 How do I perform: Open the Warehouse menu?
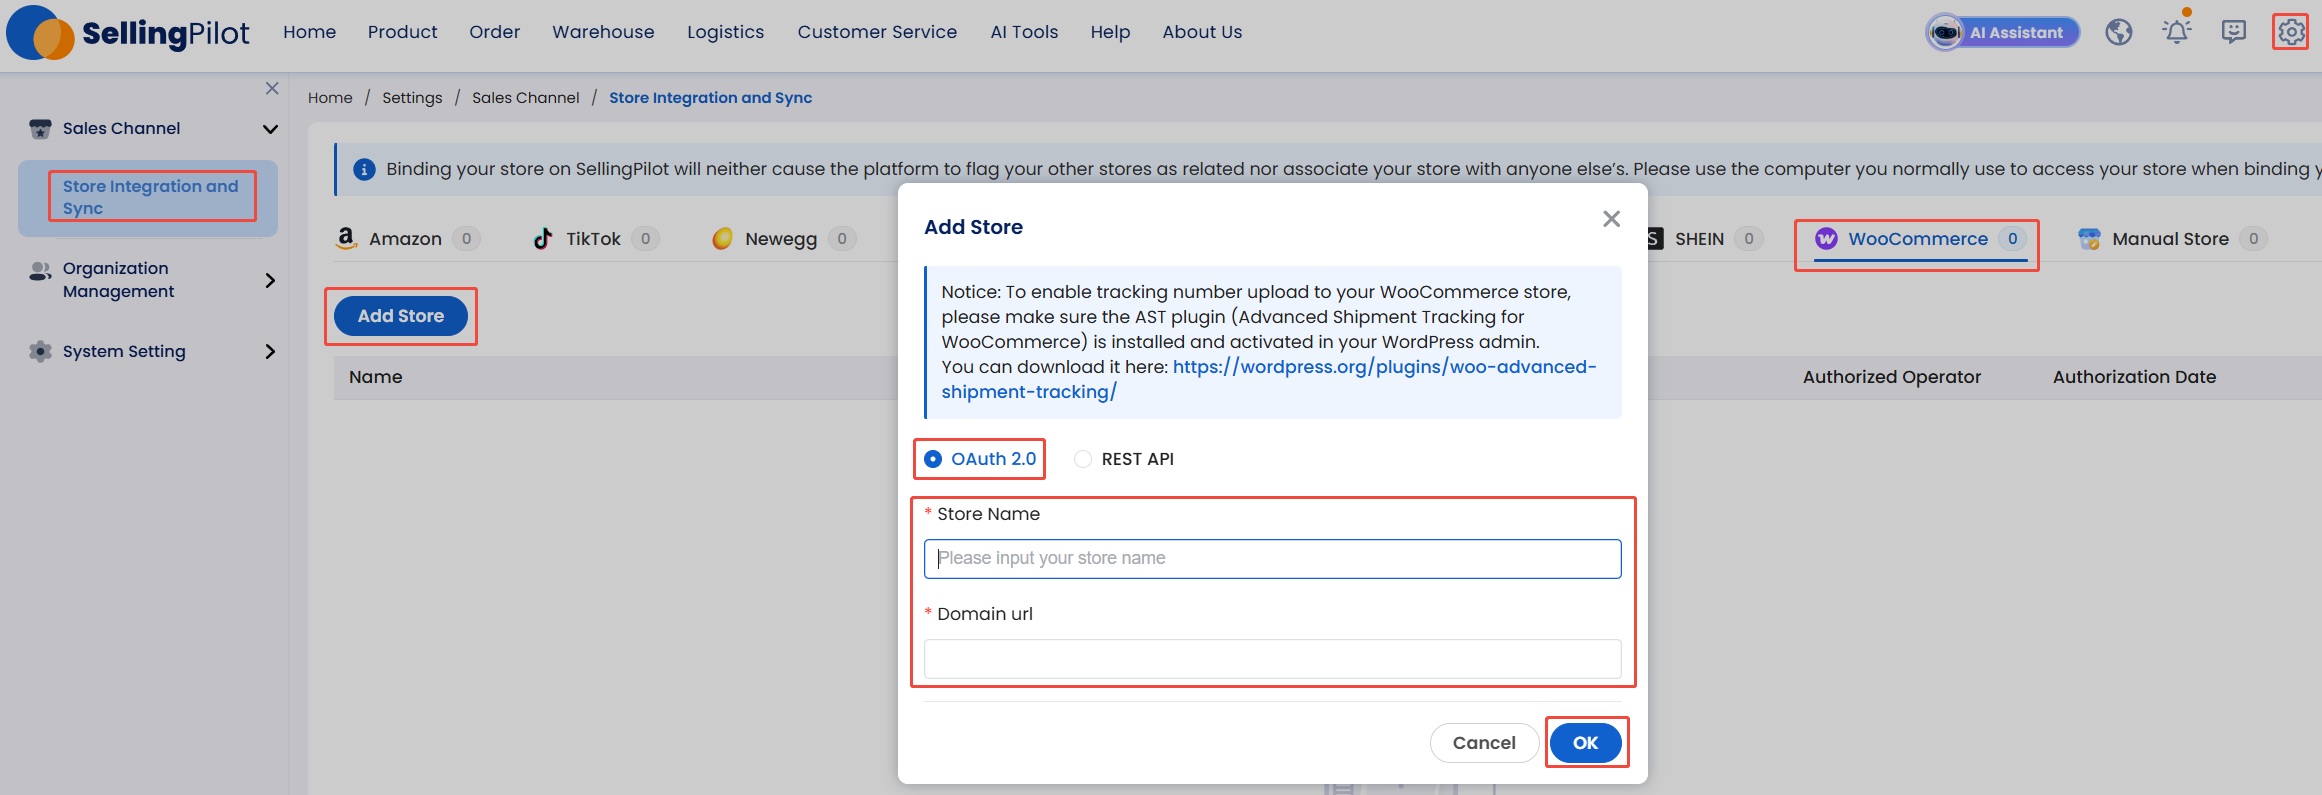pos(603,32)
